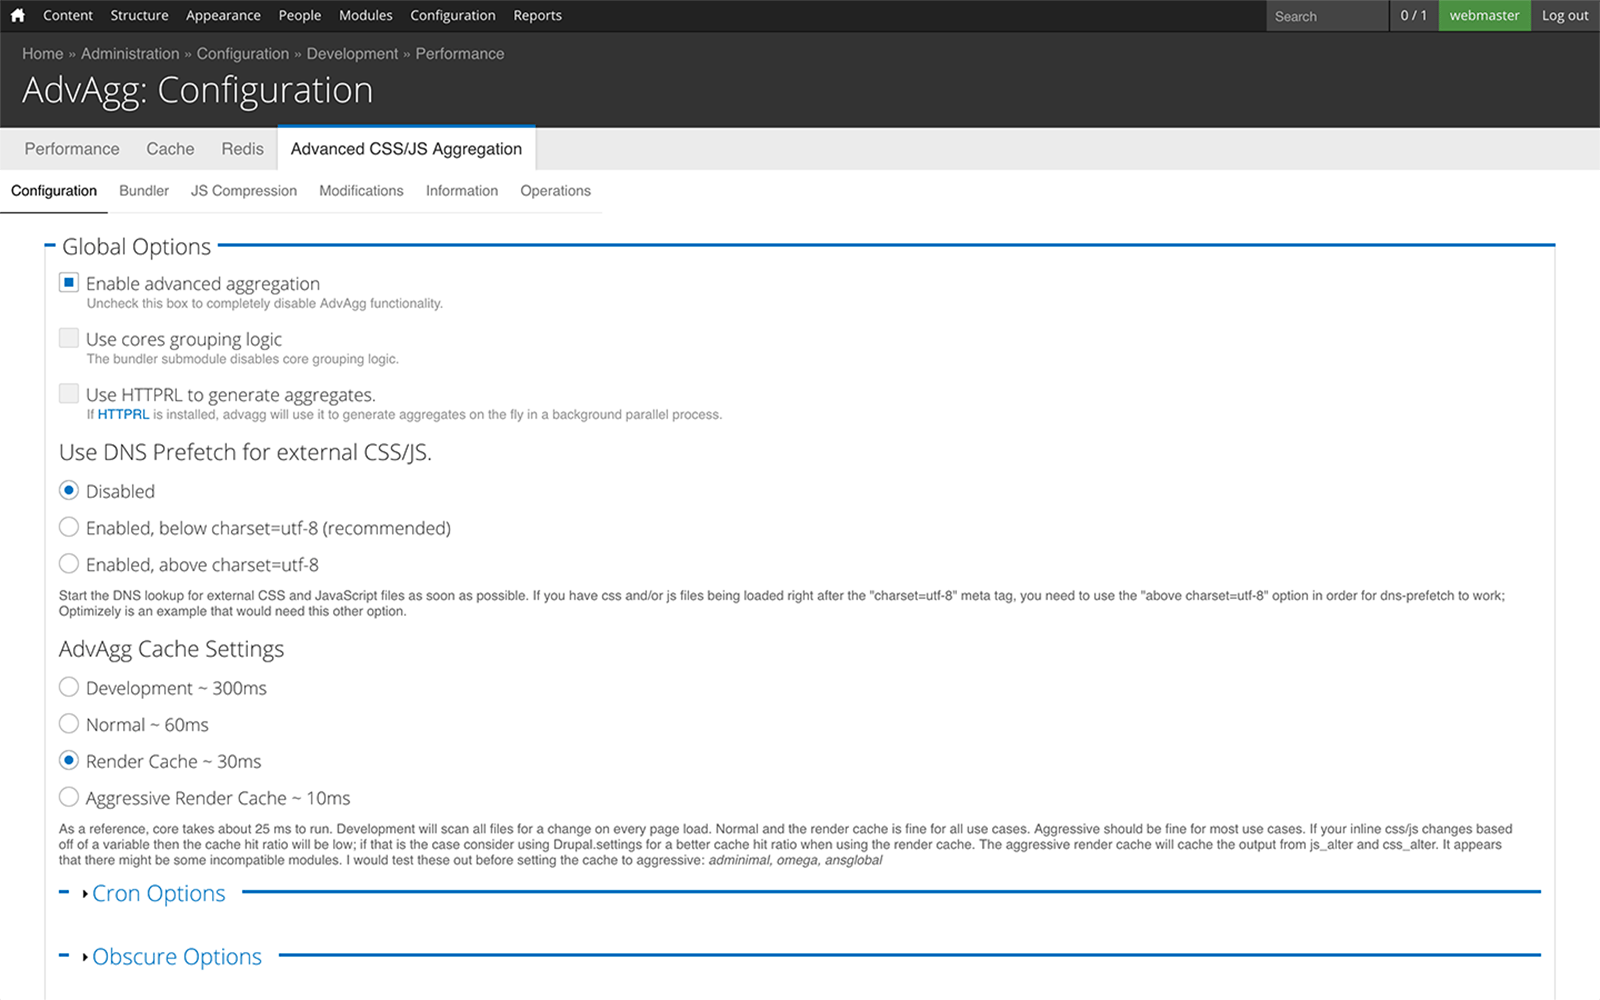
Task: Toggle Use cores grouping logic checkbox
Action: coord(69,338)
